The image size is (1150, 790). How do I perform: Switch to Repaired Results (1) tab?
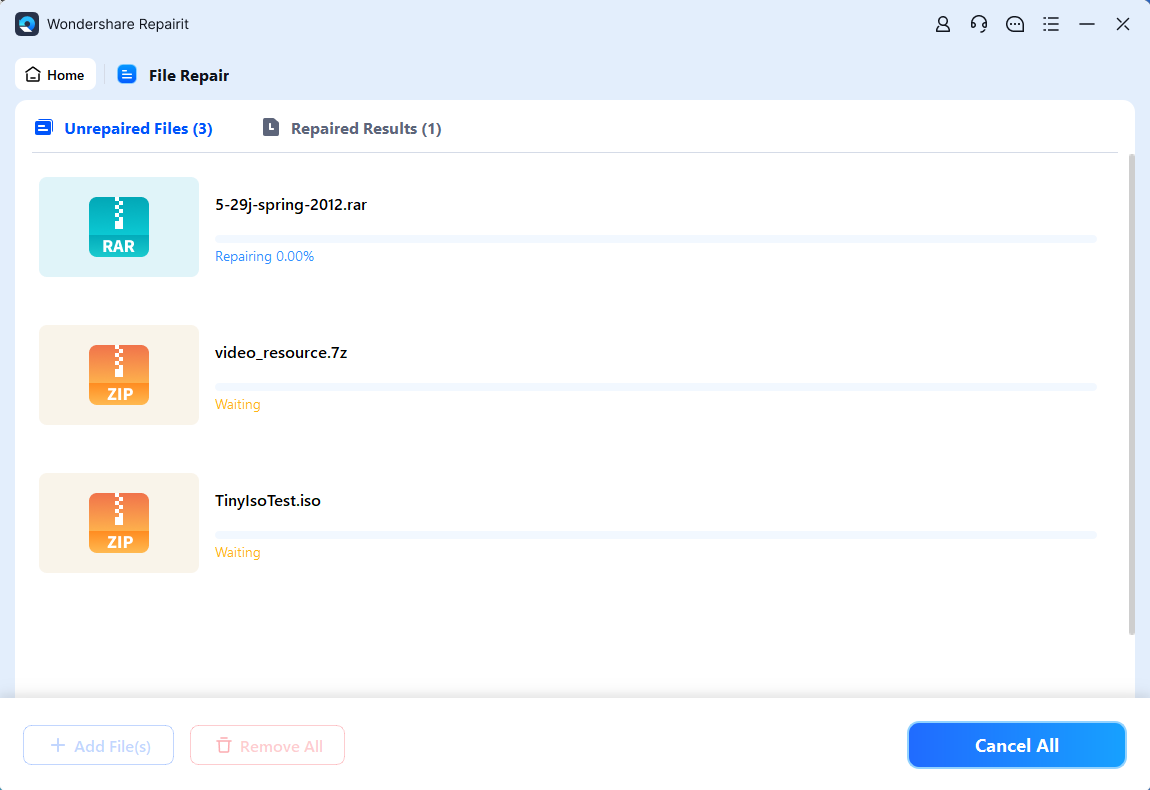352,128
